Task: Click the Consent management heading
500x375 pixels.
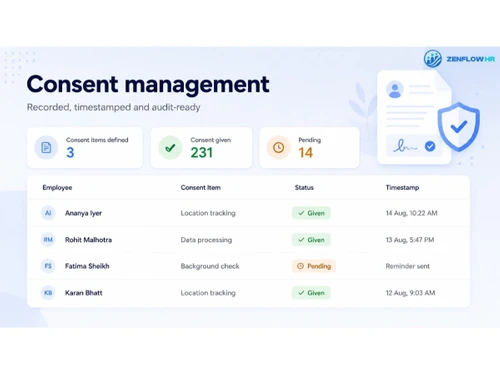Action: (x=148, y=84)
